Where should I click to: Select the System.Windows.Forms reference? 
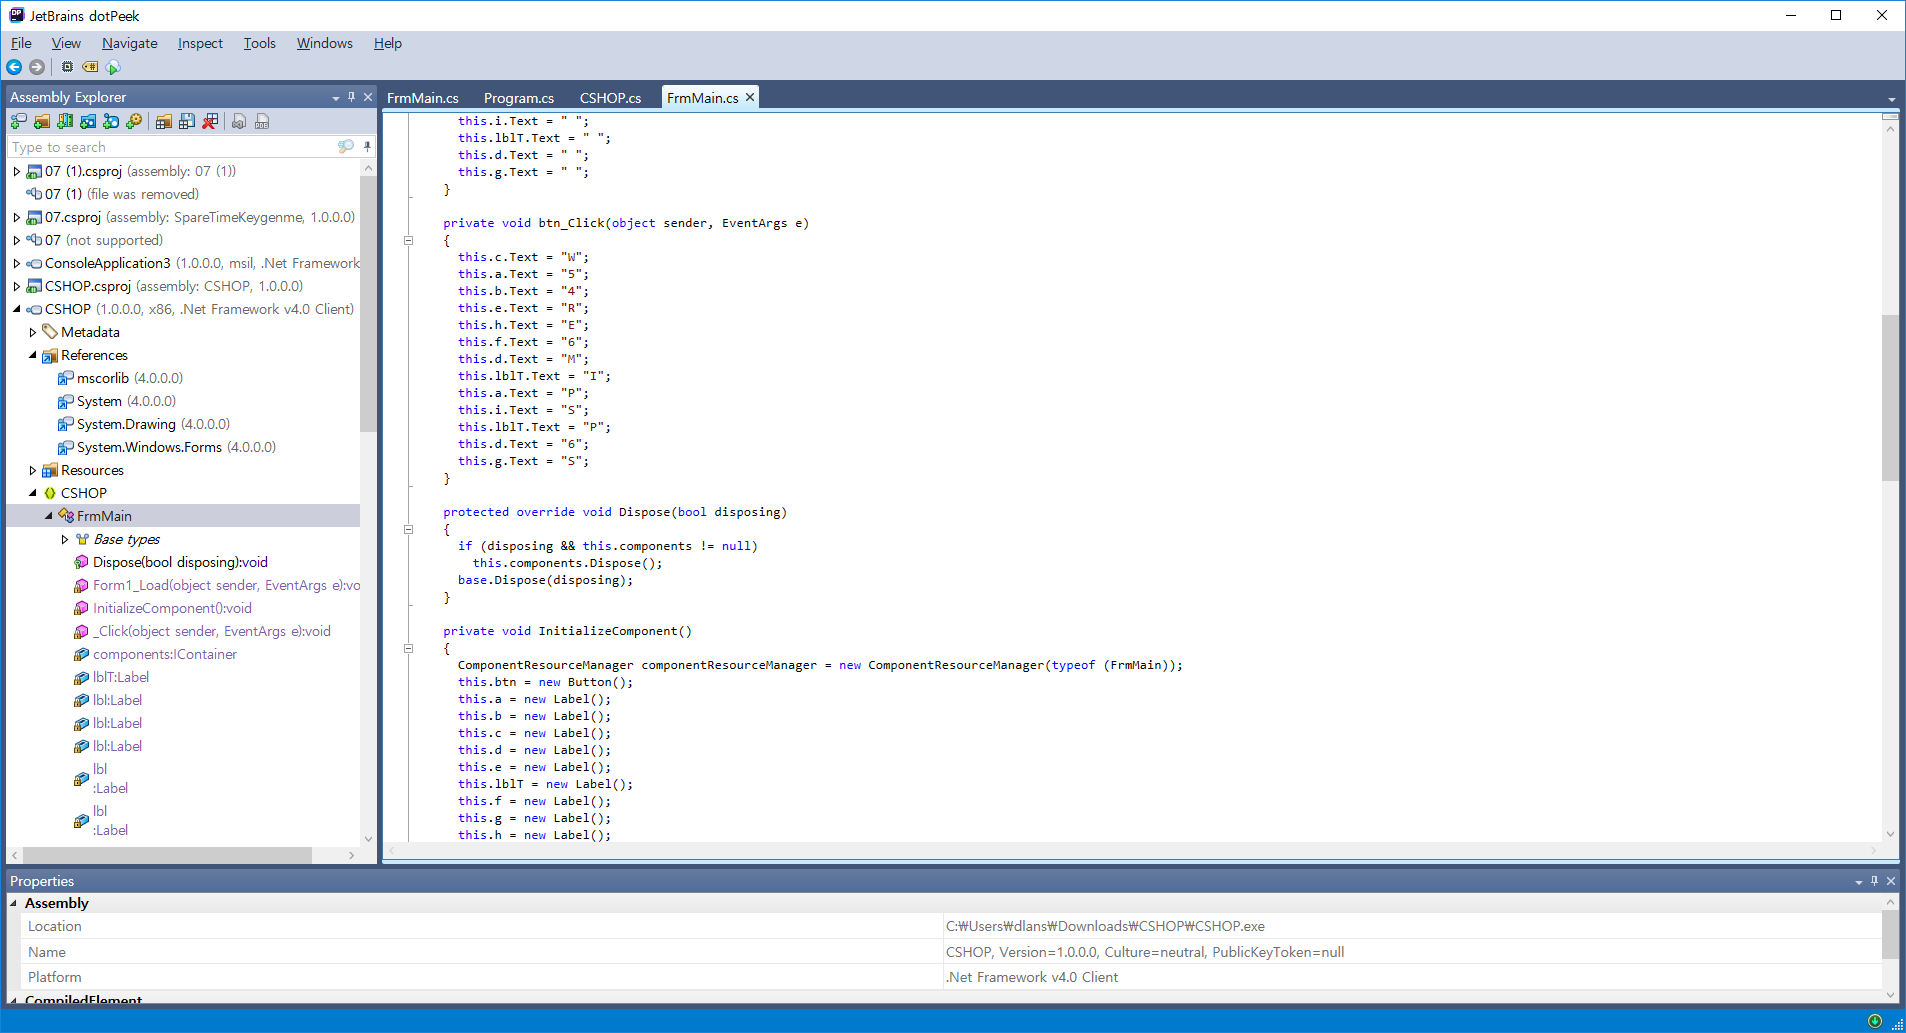(166, 447)
